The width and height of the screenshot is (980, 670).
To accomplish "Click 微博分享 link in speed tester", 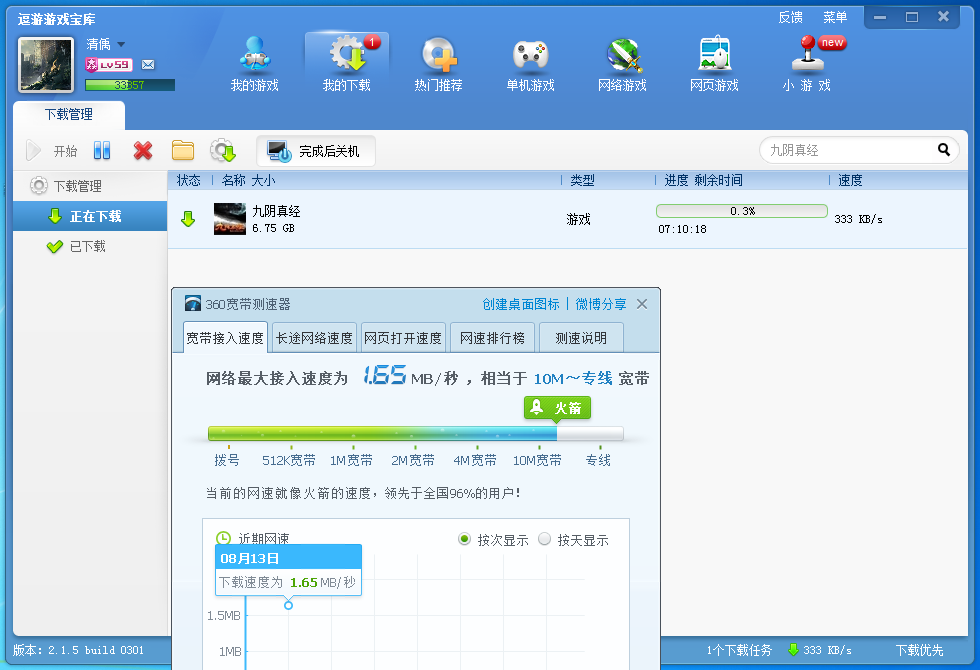I will click(x=601, y=304).
